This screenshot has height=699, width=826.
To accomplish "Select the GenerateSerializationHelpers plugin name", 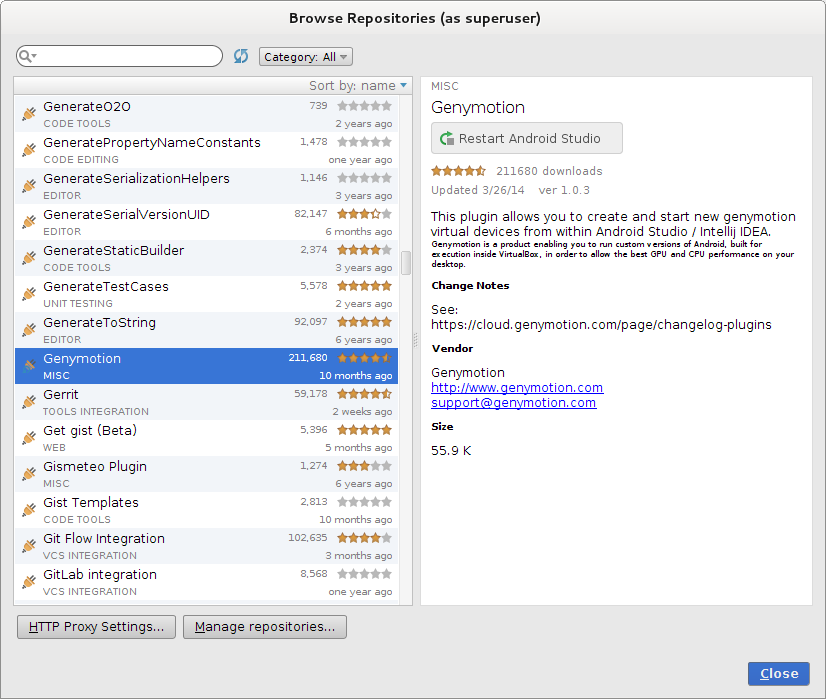I will click(136, 179).
